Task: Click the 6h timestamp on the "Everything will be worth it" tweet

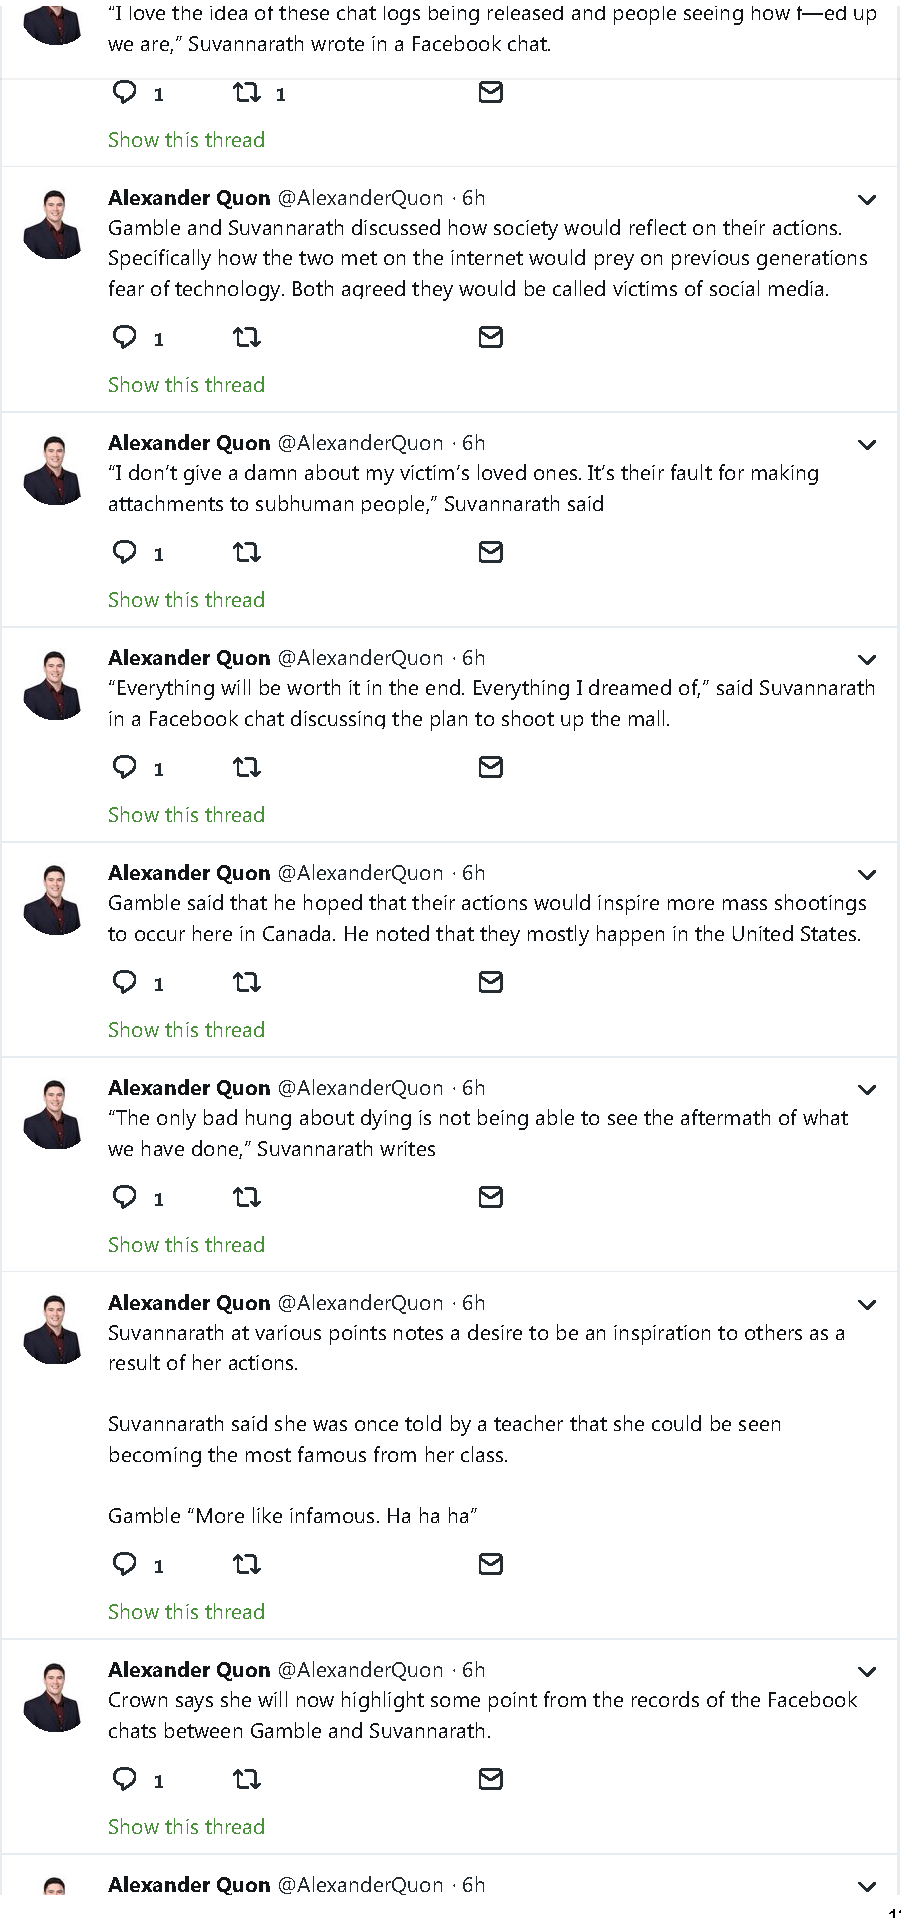Action: click(474, 658)
